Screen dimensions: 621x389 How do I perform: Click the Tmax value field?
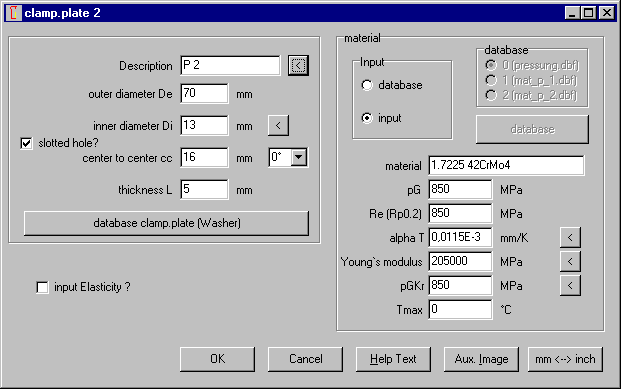(460, 309)
